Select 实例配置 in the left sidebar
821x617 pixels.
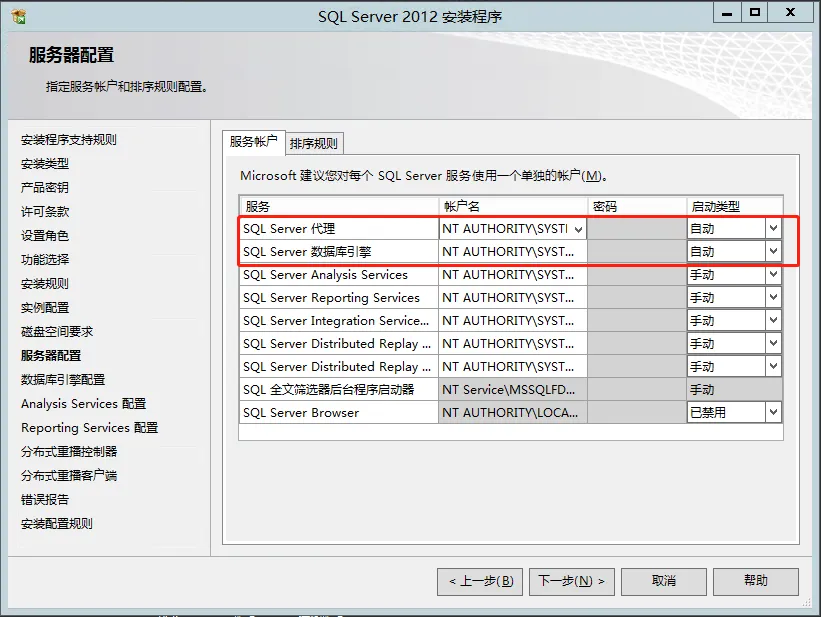pos(47,310)
